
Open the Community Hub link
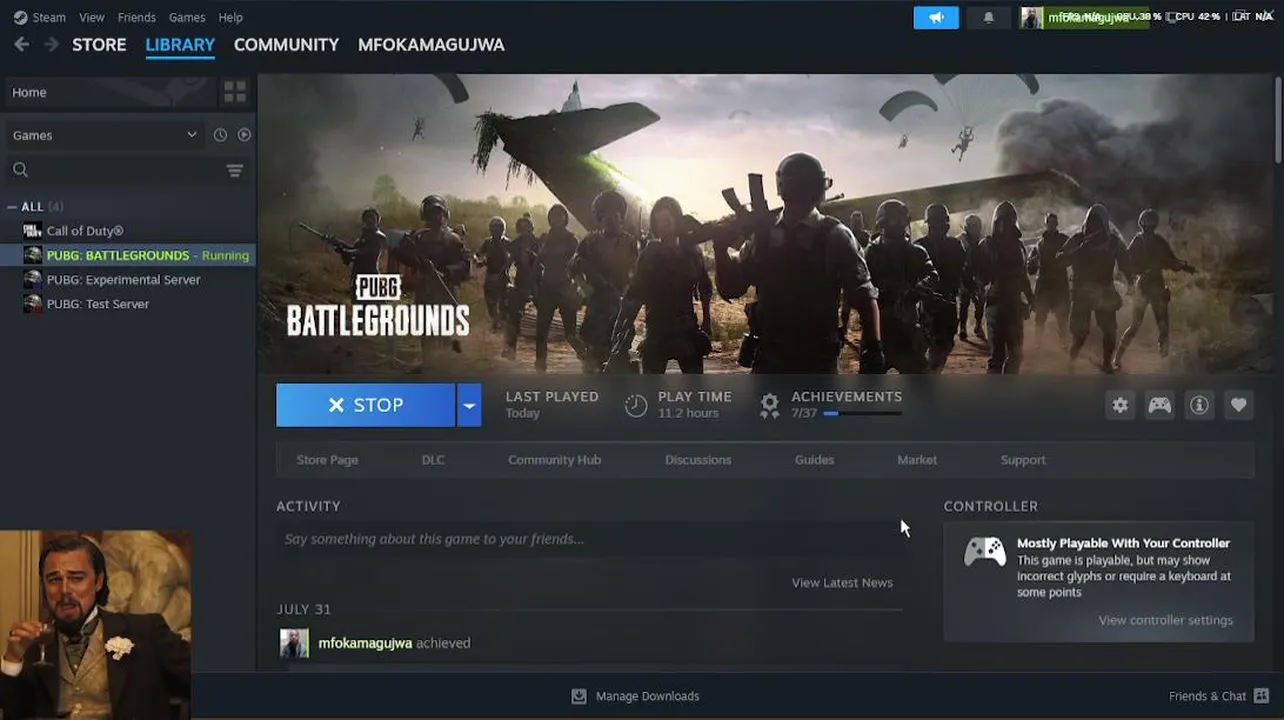(x=554, y=460)
